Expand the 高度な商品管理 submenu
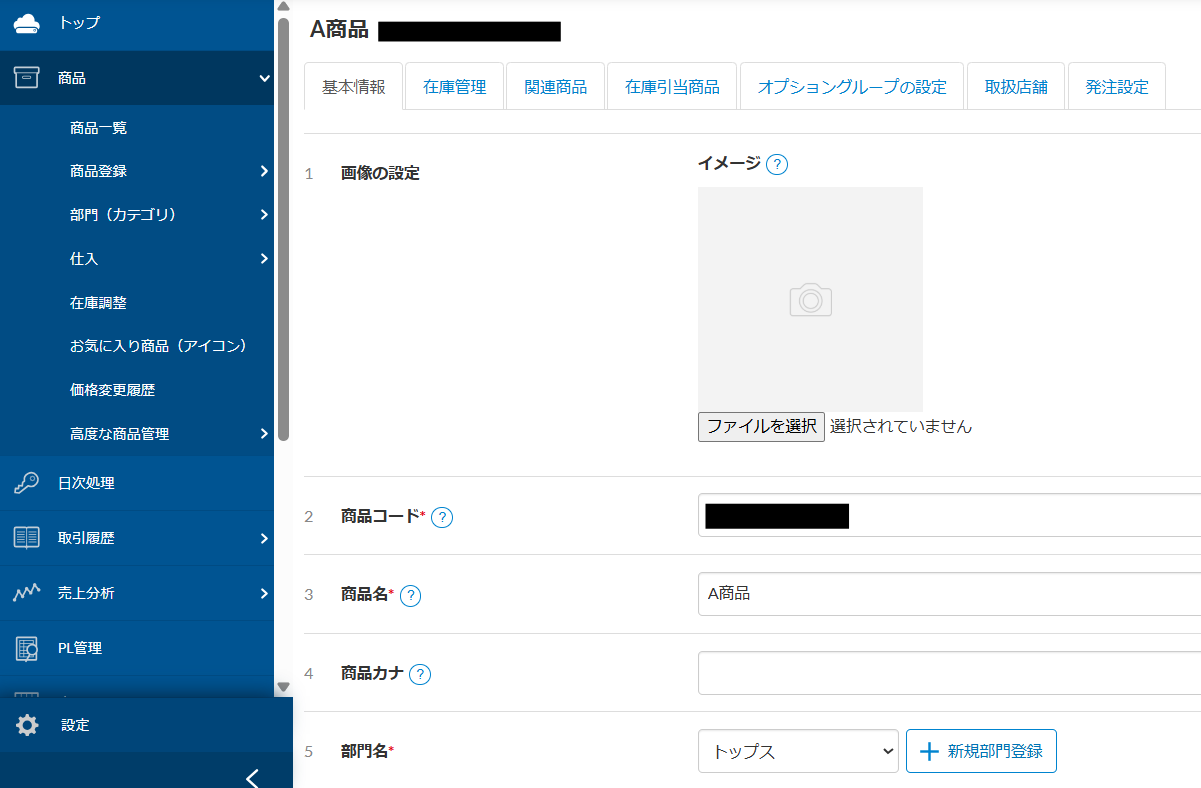 click(x=264, y=434)
